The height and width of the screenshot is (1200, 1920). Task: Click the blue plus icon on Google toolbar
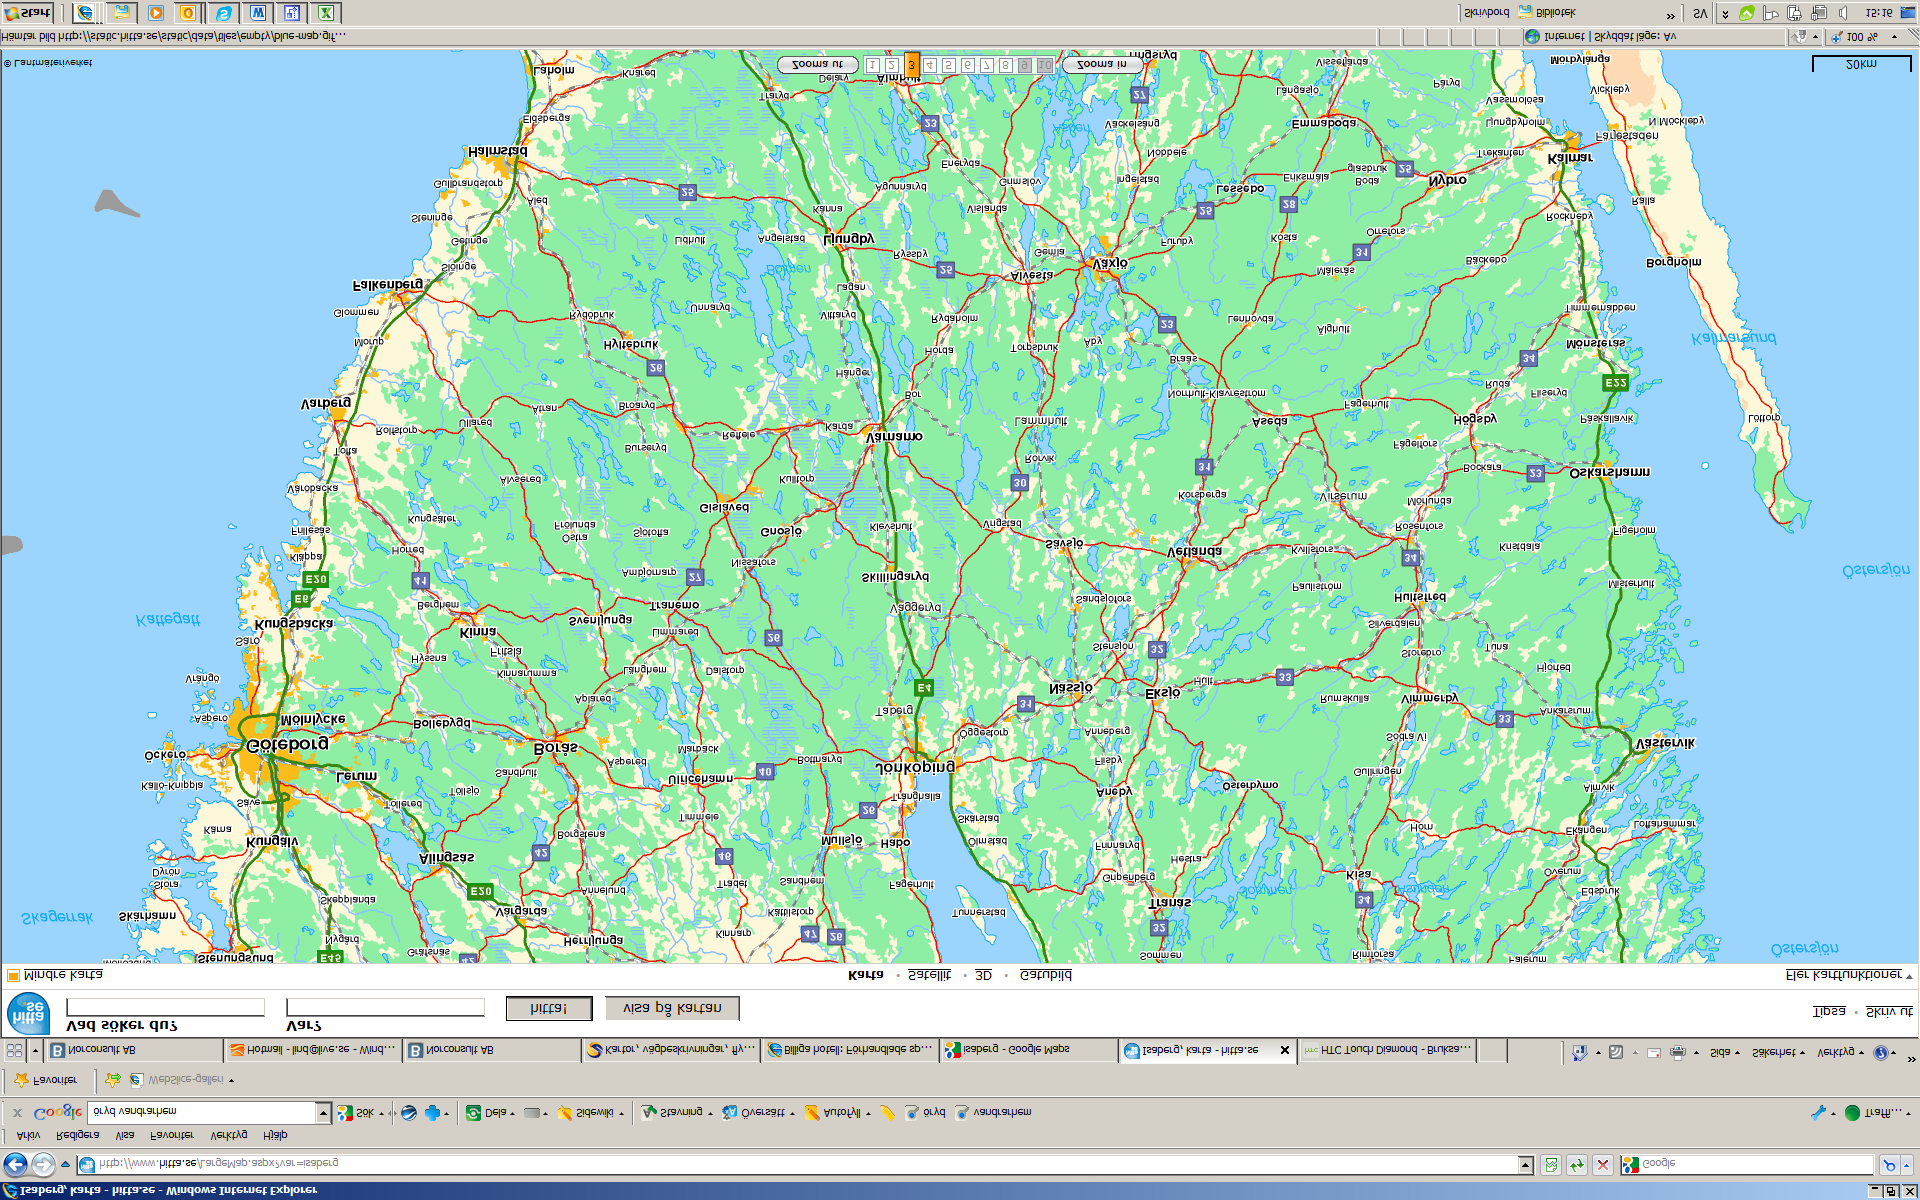[432, 1112]
